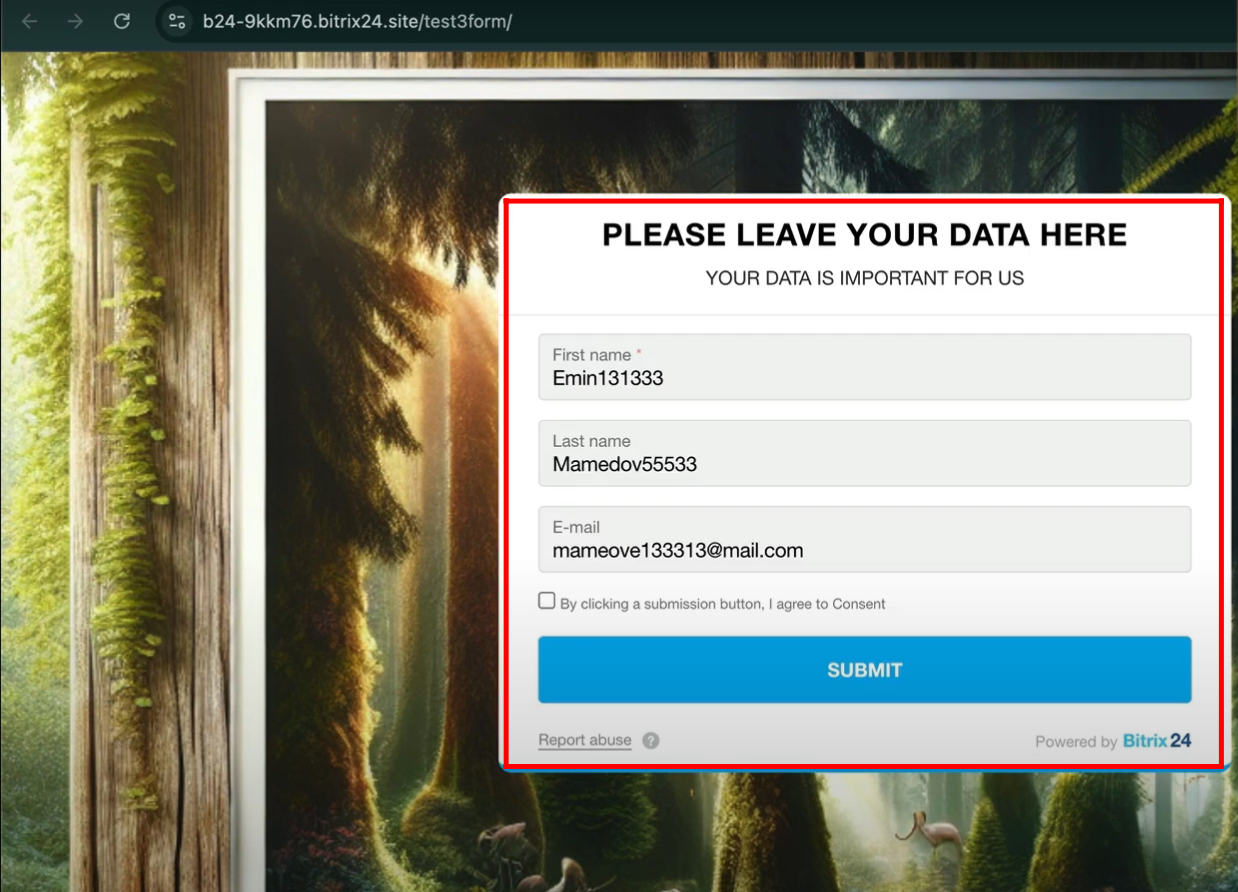Image resolution: width=1238 pixels, height=892 pixels.
Task: Reload the page with the refresh icon
Action: point(122,21)
